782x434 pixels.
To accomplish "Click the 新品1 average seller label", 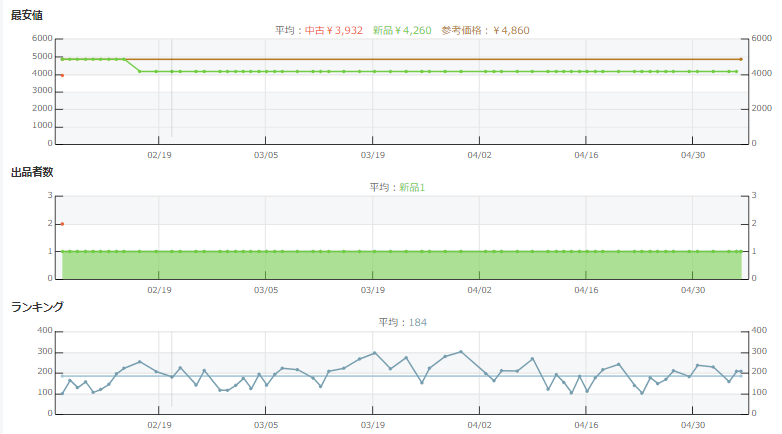I will point(412,188).
